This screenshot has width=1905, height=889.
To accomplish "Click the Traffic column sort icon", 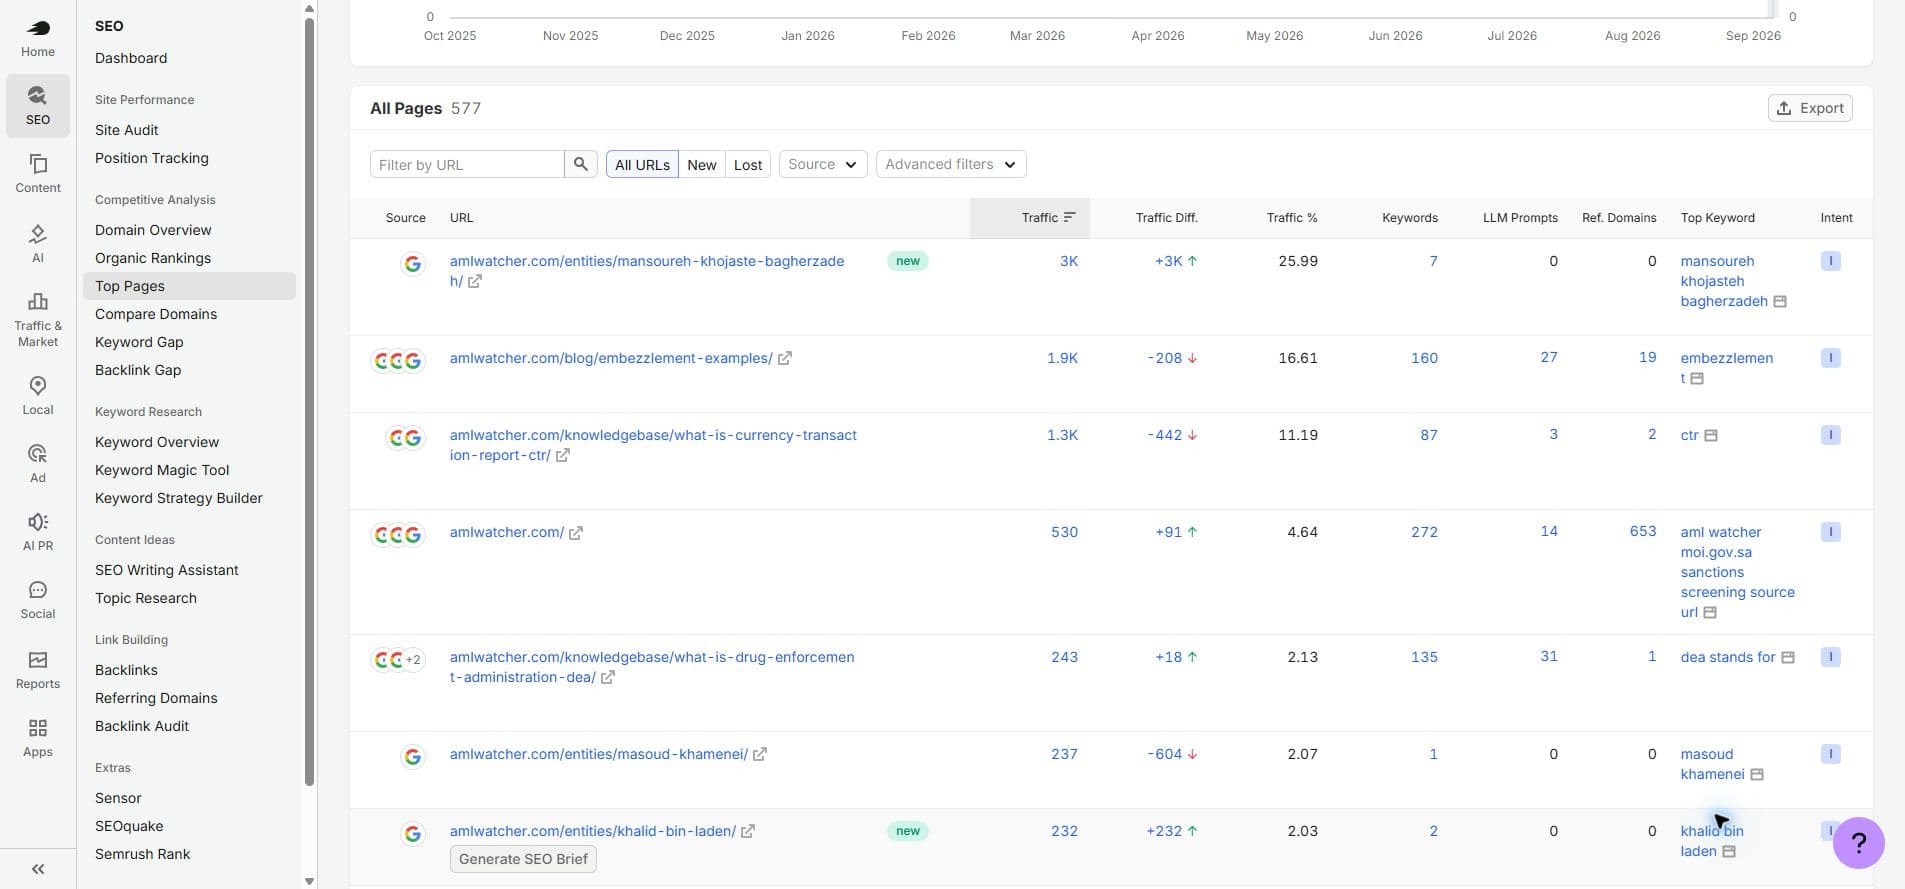I will point(1070,217).
